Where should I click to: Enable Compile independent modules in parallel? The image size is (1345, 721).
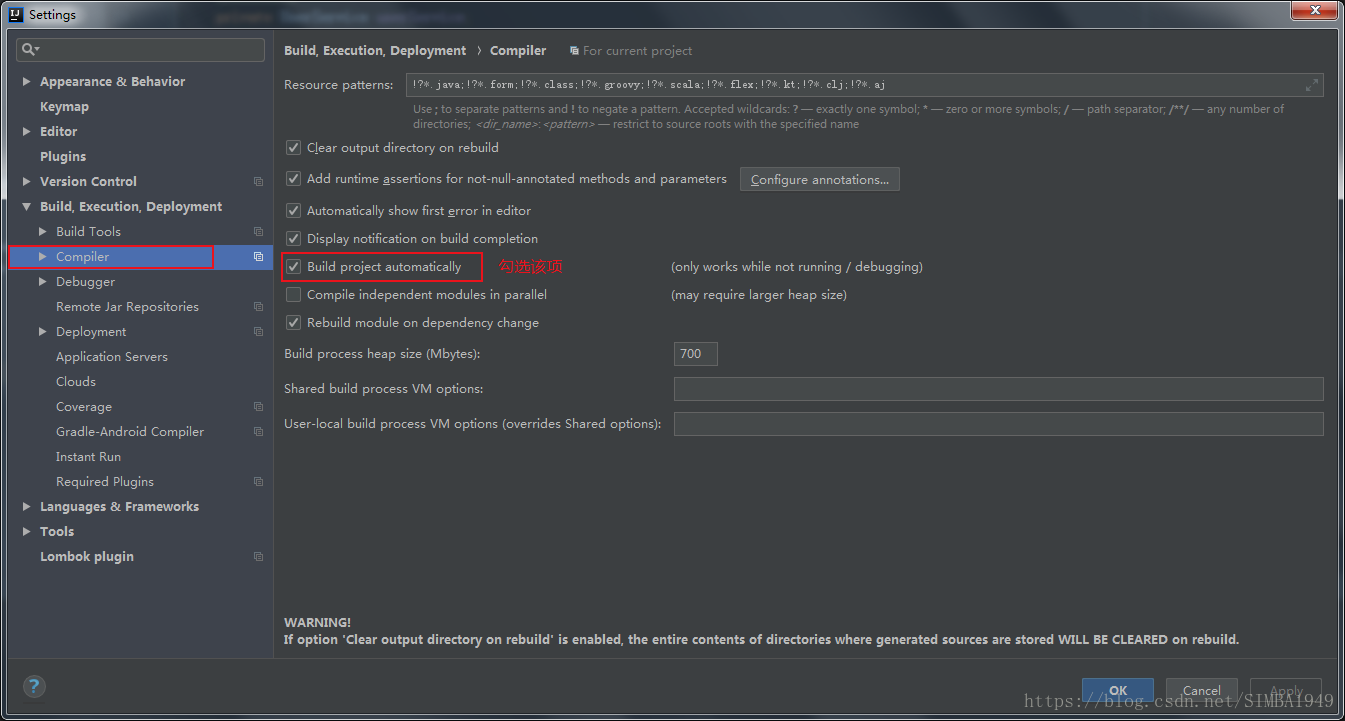[293, 295]
